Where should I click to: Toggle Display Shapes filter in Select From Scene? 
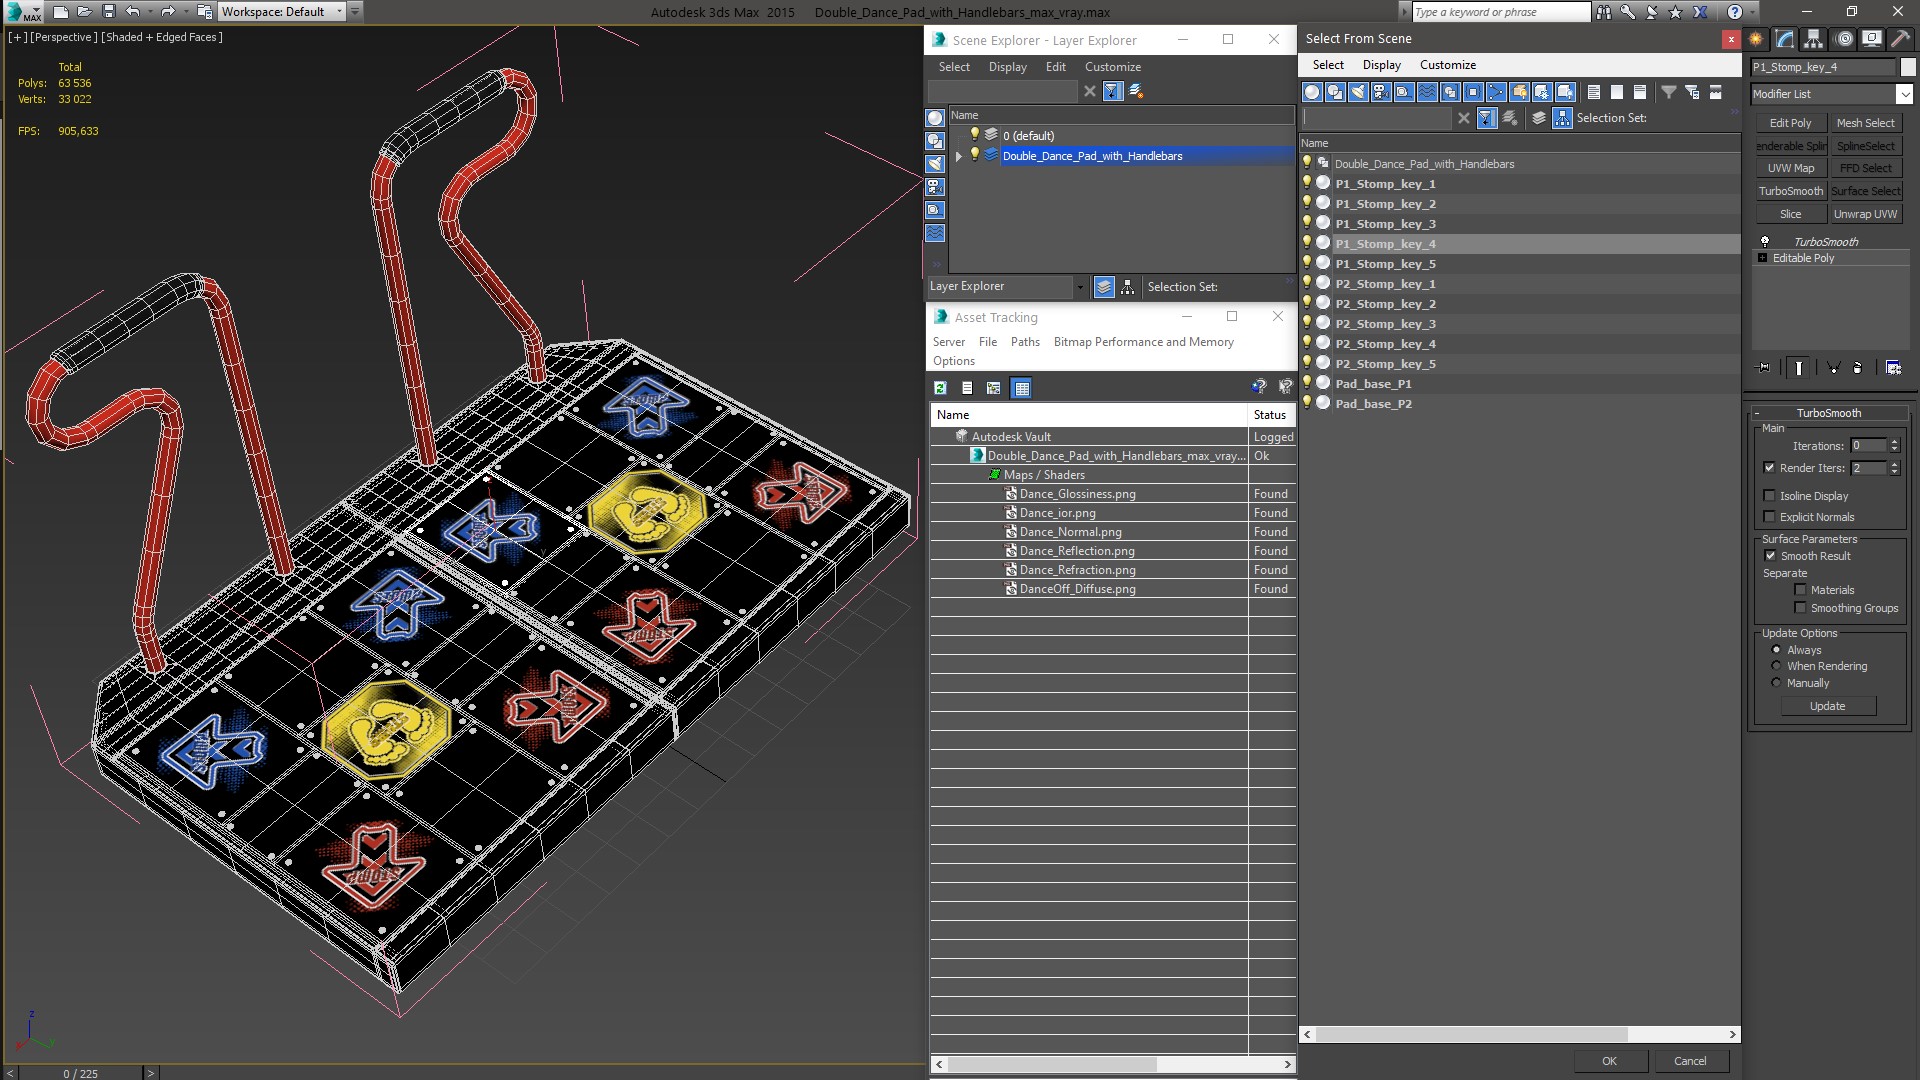[1335, 92]
